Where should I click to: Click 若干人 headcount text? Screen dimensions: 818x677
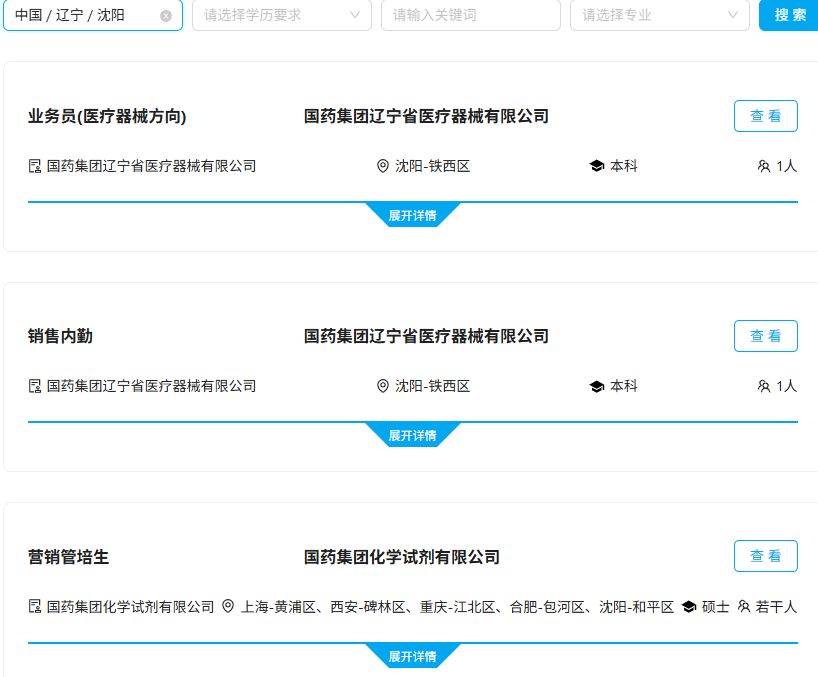click(777, 607)
